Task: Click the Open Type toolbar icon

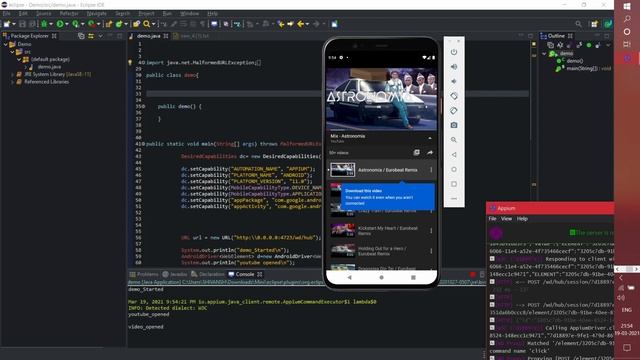Action: pyautogui.click(x=136, y=24)
